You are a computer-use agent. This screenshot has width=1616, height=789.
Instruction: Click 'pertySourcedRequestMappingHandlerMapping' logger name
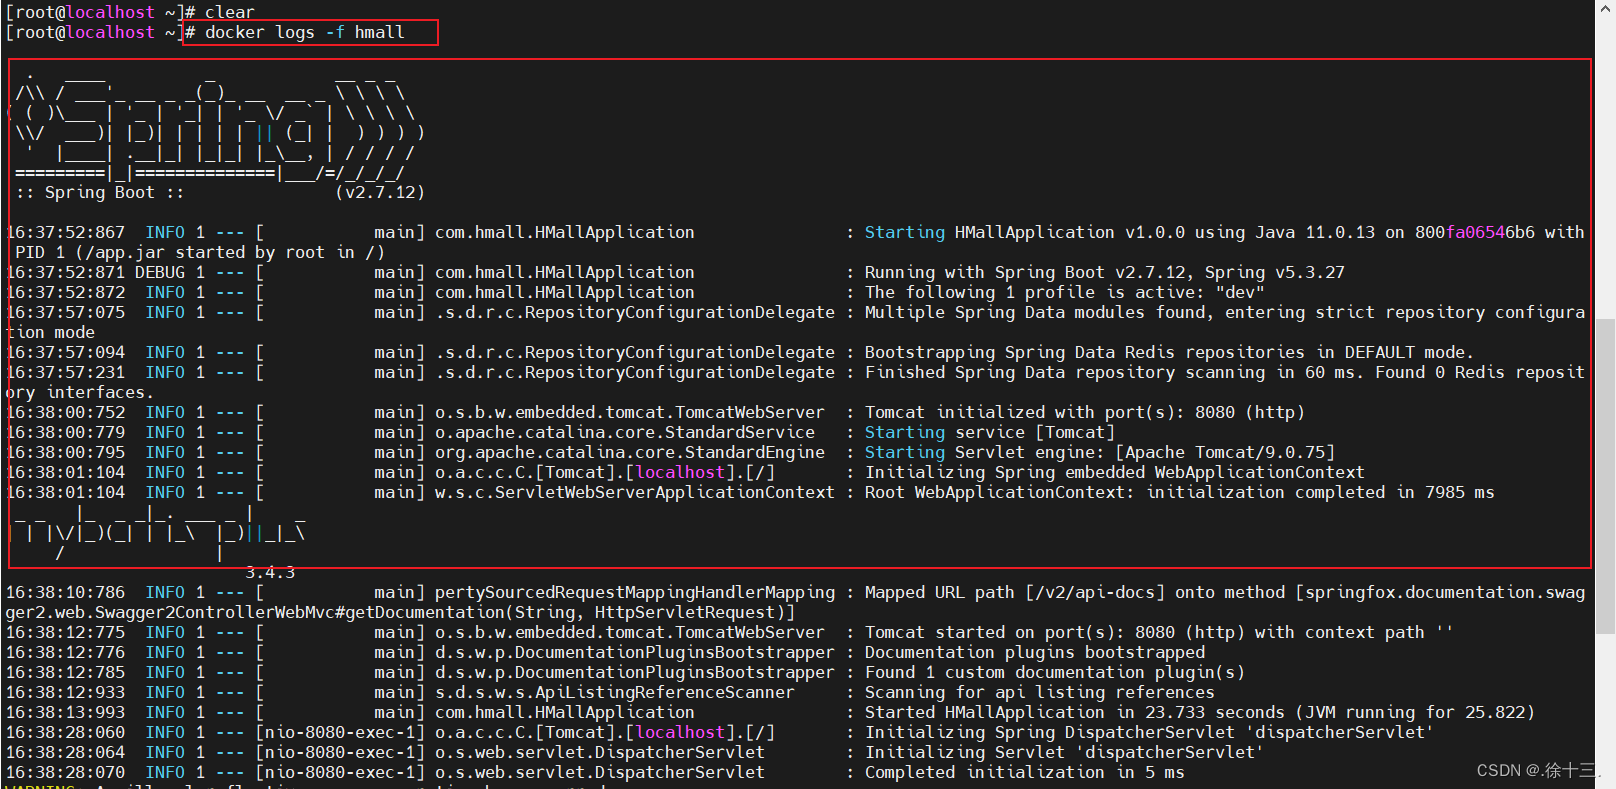635,592
